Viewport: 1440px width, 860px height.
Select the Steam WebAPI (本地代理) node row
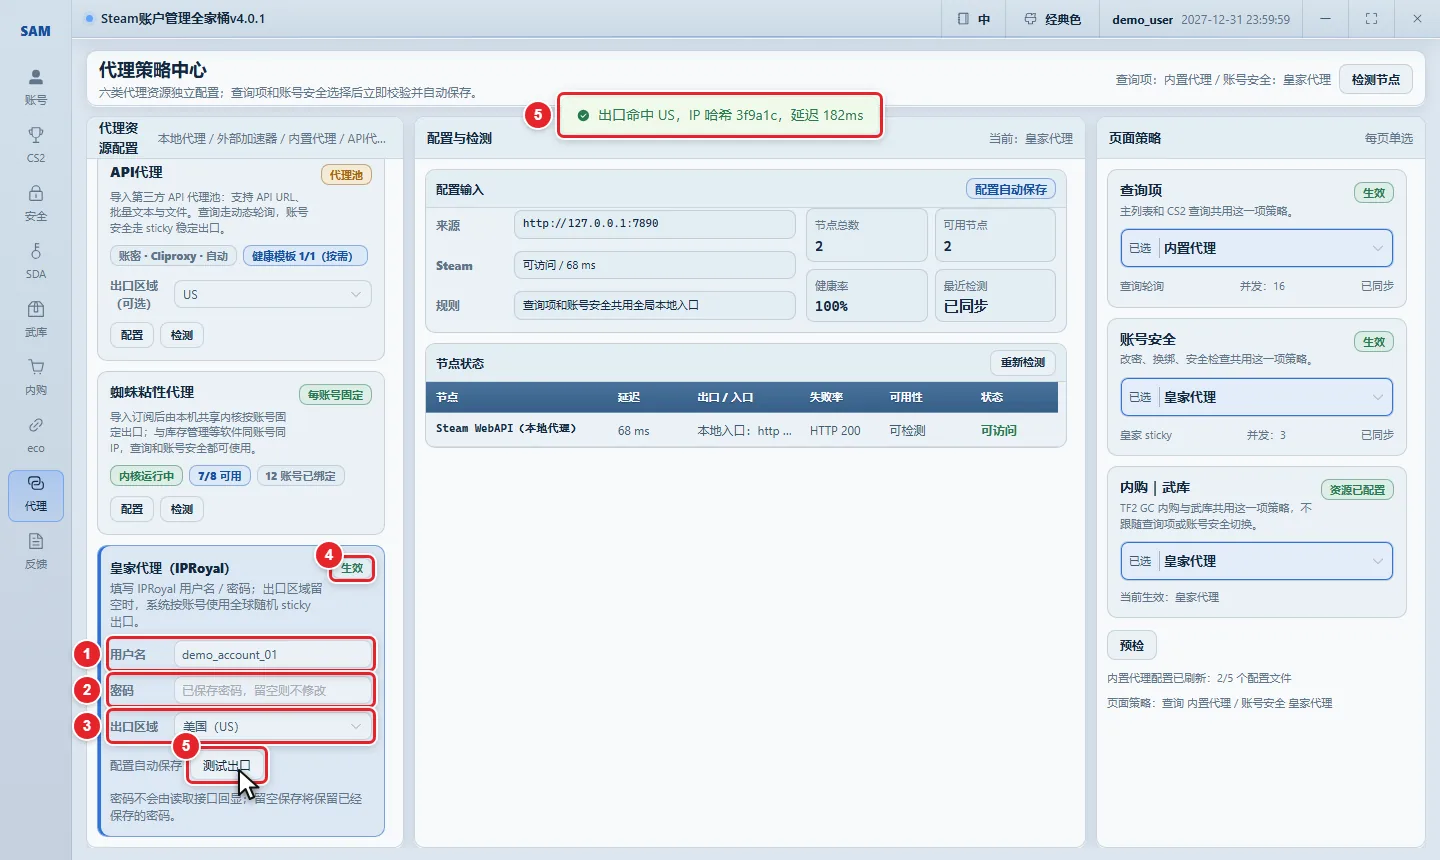point(742,430)
